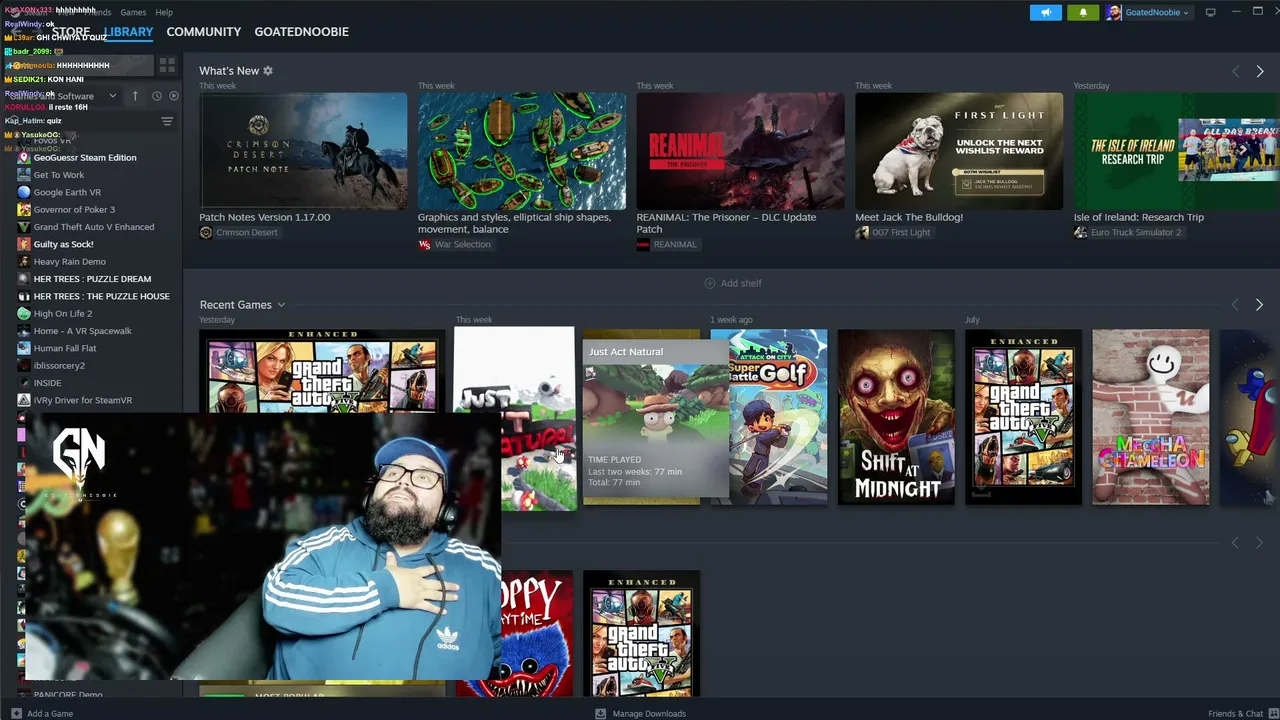1280x720 pixels.
Task: Click the War Selection publisher icon
Action: (424, 244)
